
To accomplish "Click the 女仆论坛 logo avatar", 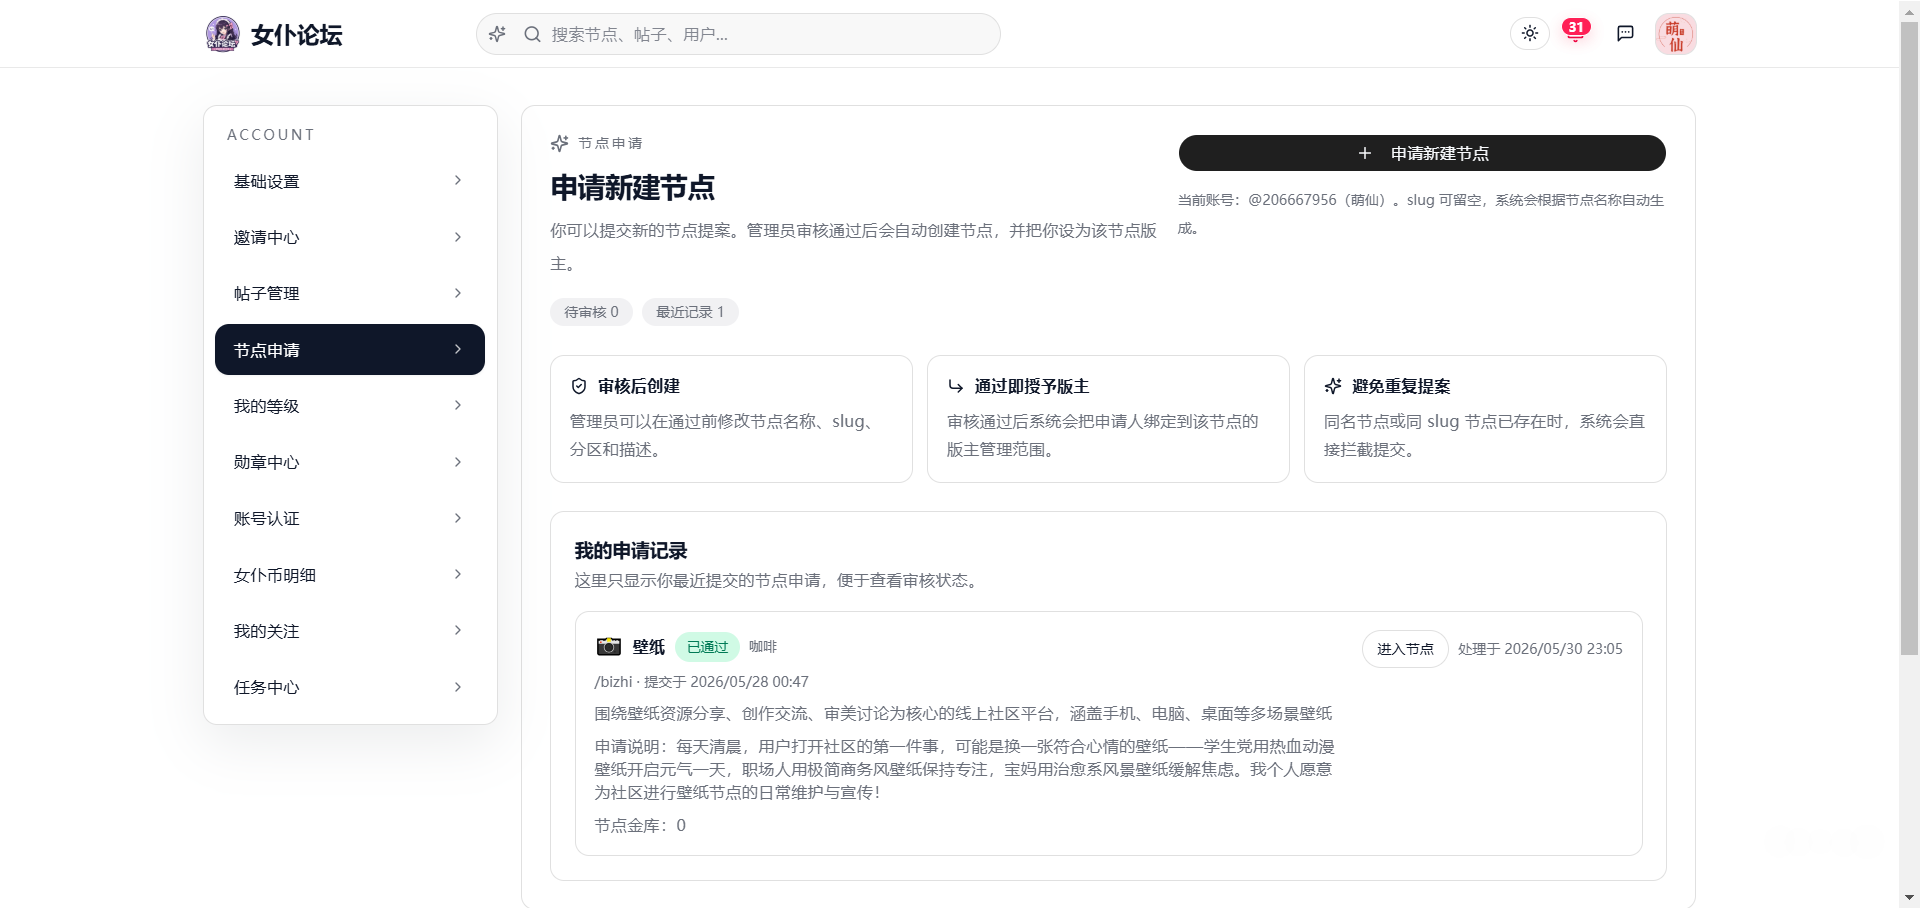I will (222, 34).
